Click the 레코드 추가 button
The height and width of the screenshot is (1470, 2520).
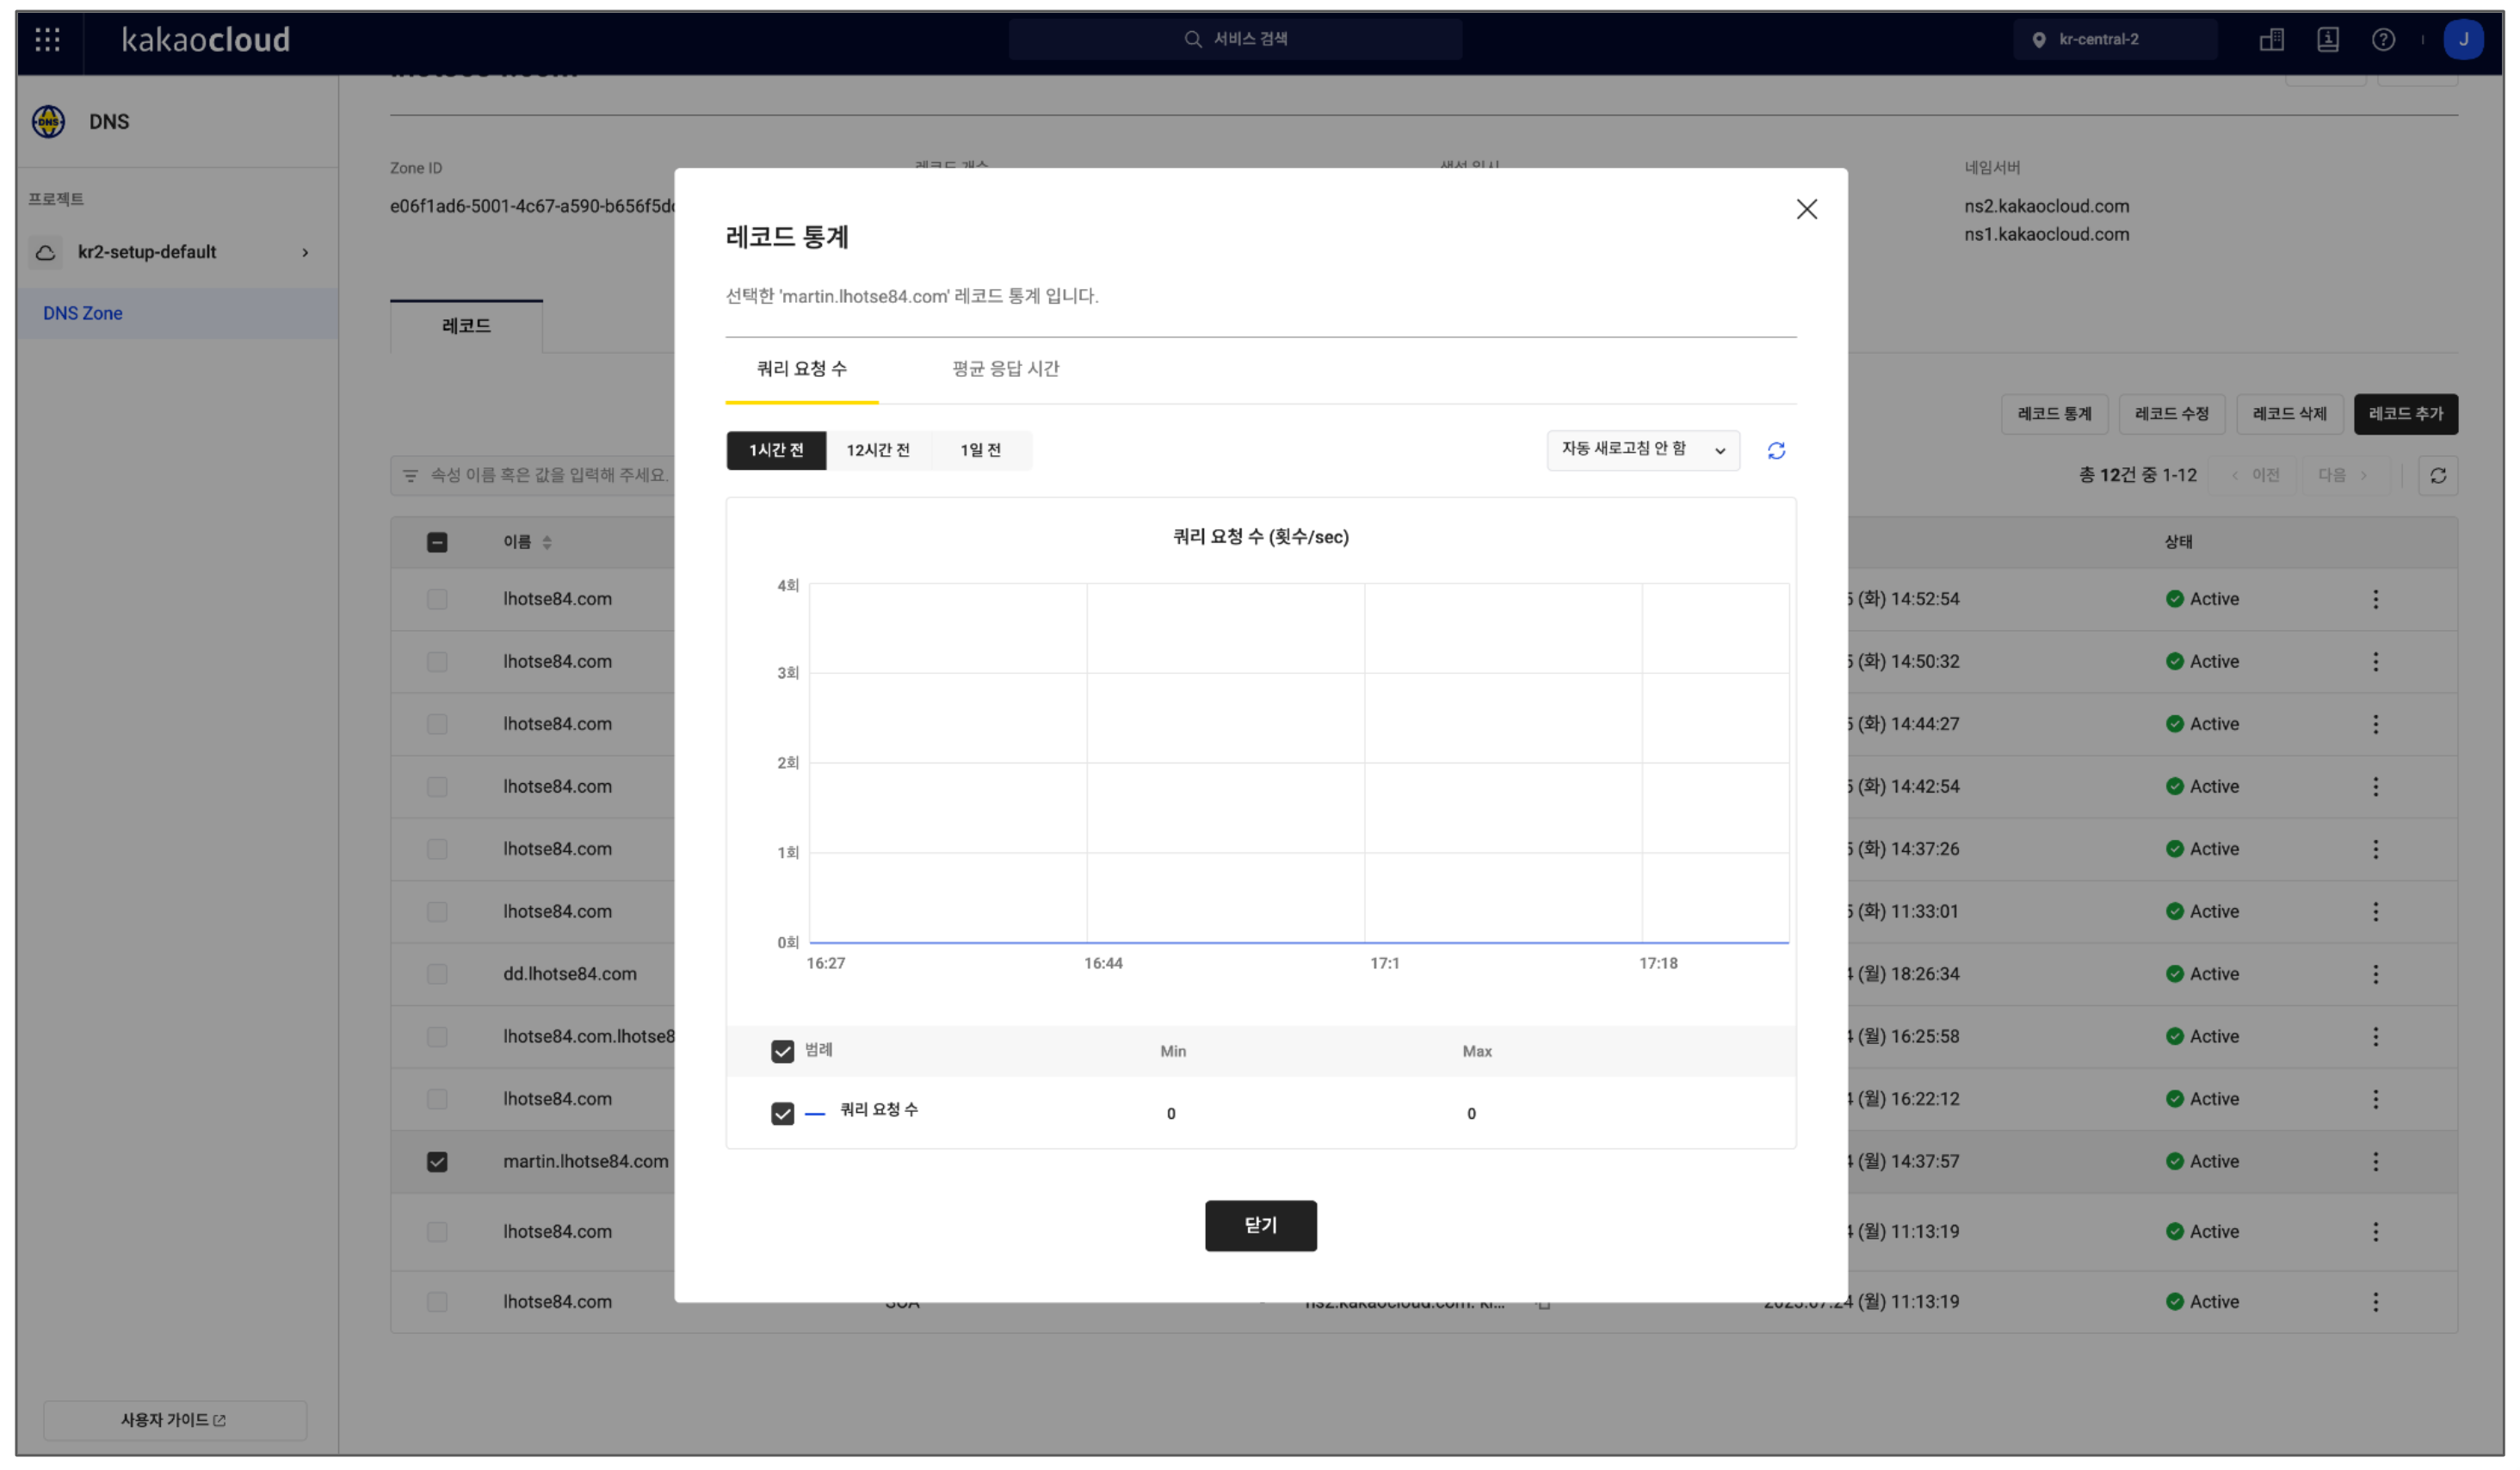(x=2405, y=414)
